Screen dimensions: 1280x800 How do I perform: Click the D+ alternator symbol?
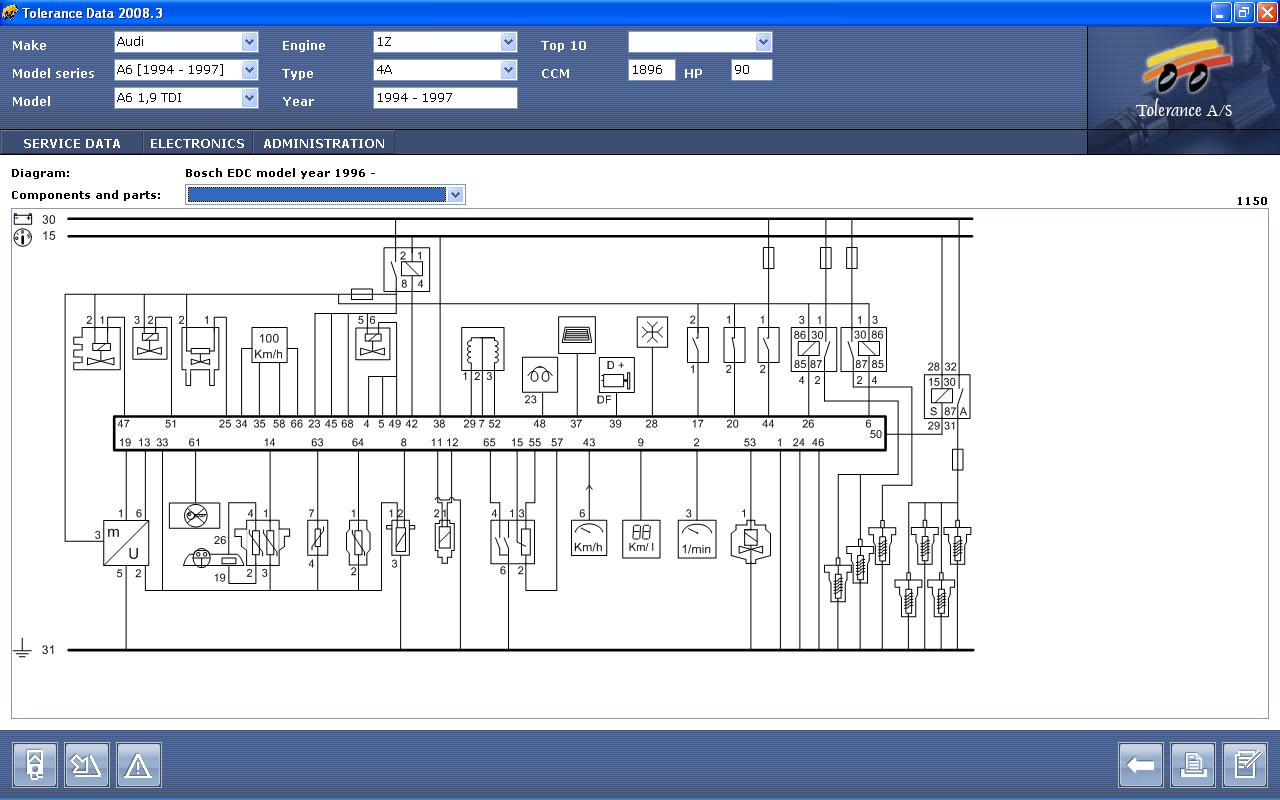point(616,375)
